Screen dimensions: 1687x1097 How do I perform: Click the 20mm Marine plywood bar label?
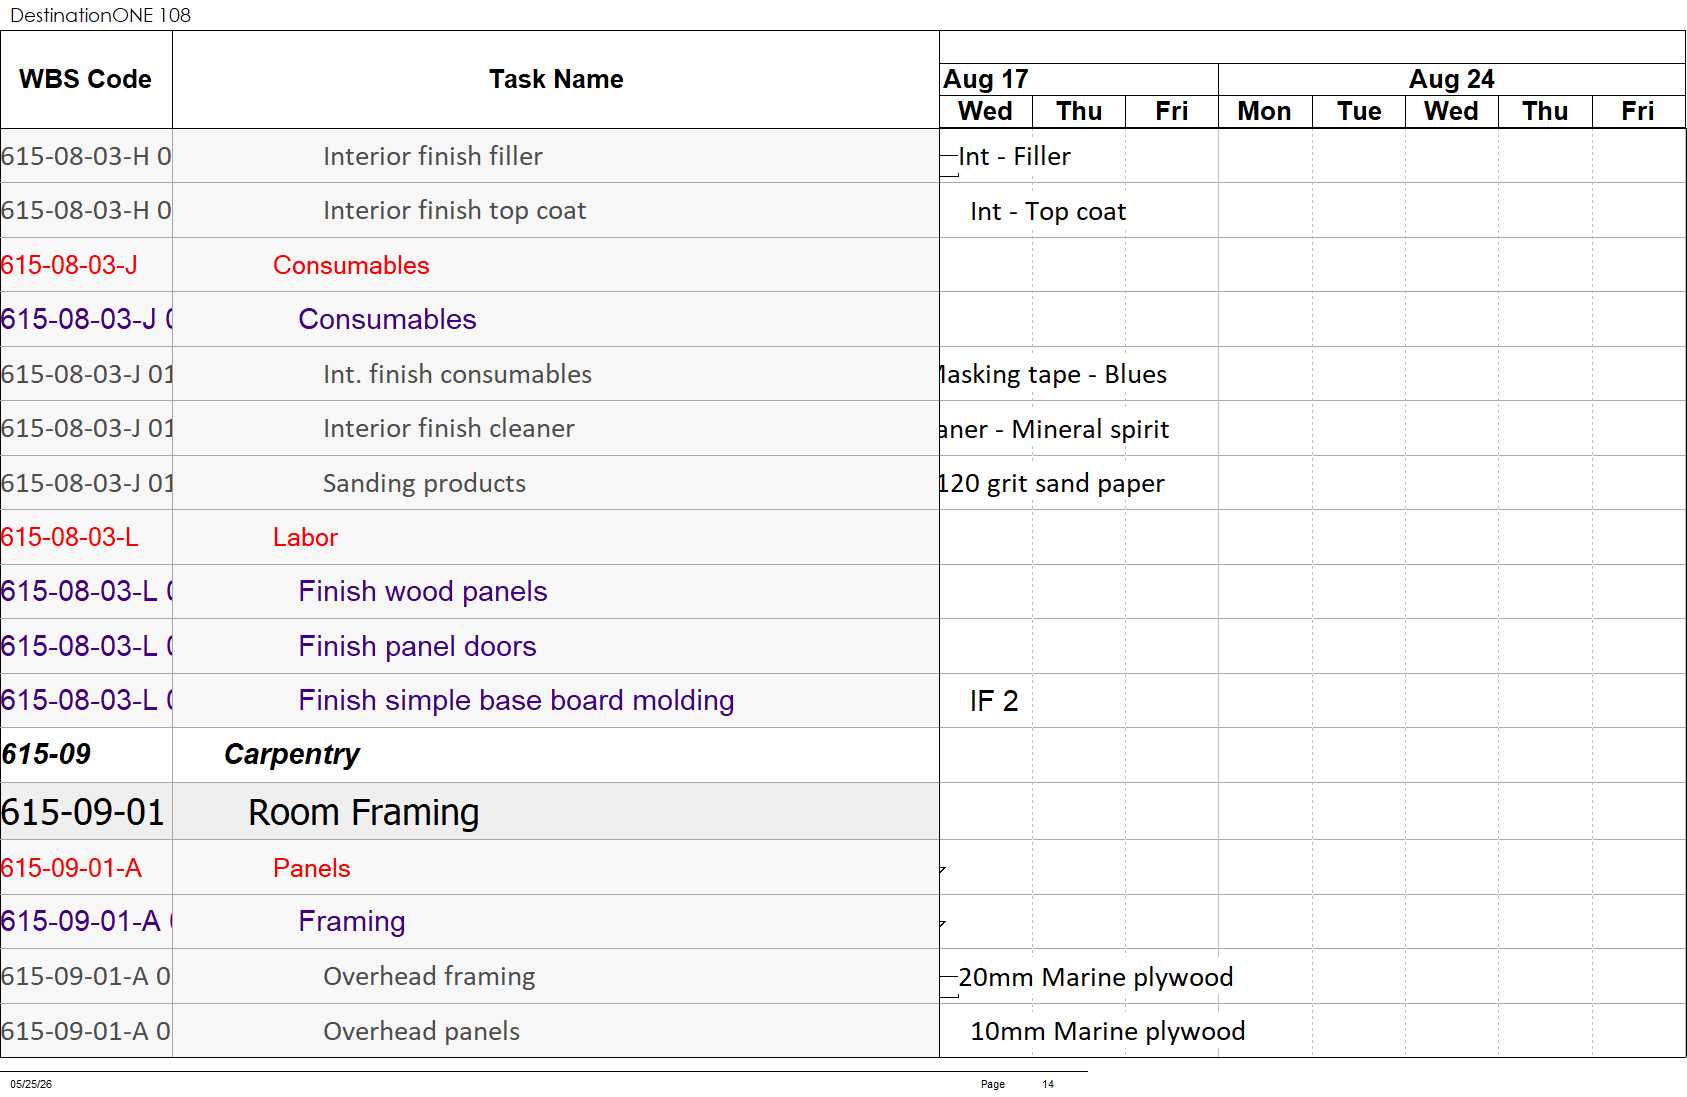click(x=1095, y=977)
